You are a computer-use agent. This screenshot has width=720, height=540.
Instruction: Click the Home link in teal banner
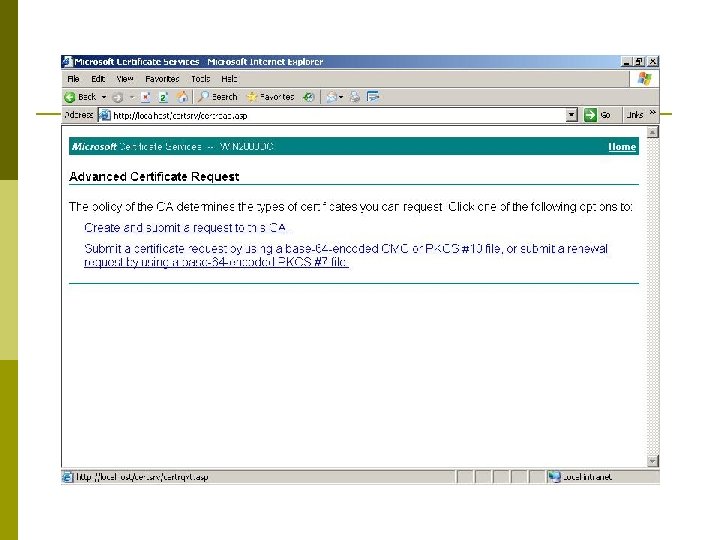622,147
